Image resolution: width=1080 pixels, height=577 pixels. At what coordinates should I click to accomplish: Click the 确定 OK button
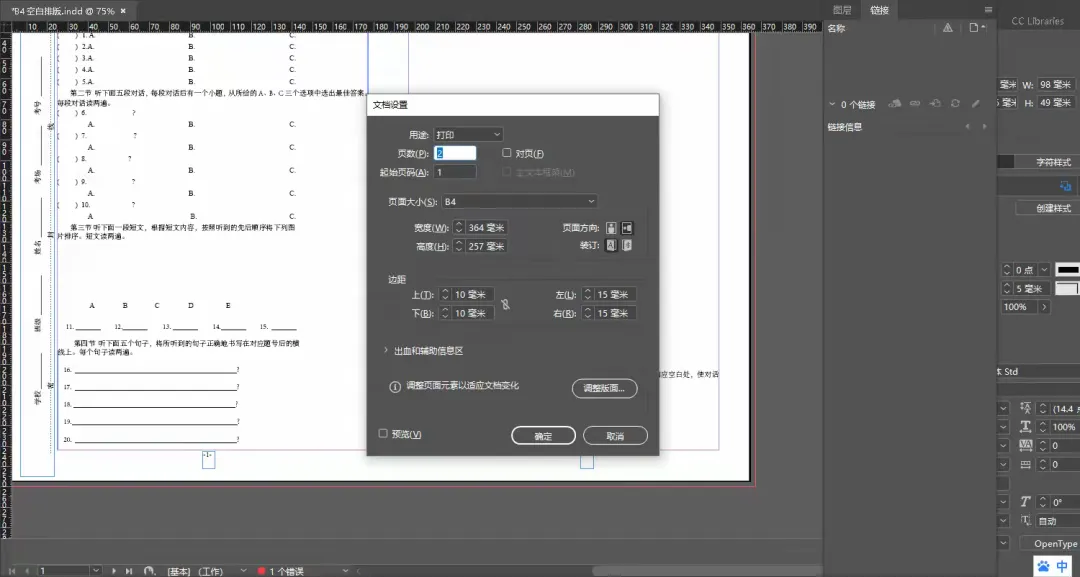(543, 436)
